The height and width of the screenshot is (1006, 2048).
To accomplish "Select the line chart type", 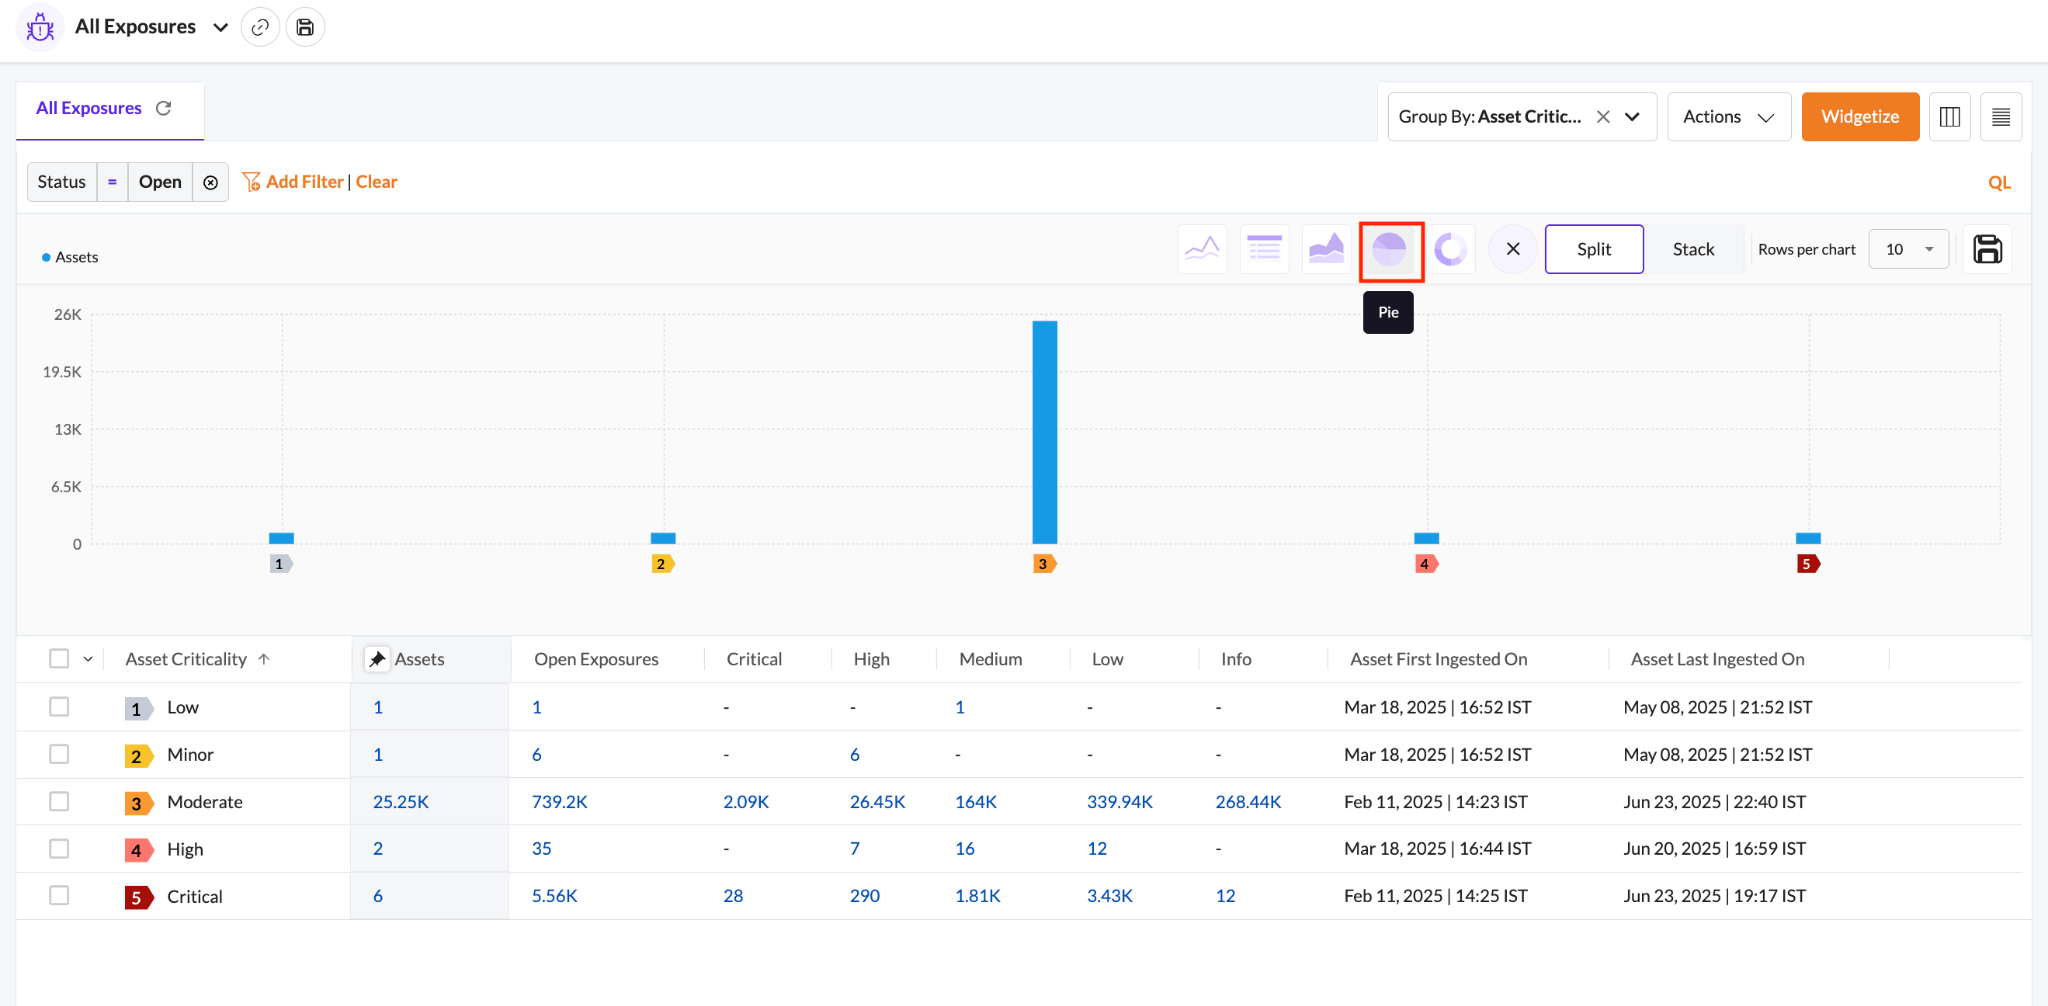I will pyautogui.click(x=1202, y=249).
